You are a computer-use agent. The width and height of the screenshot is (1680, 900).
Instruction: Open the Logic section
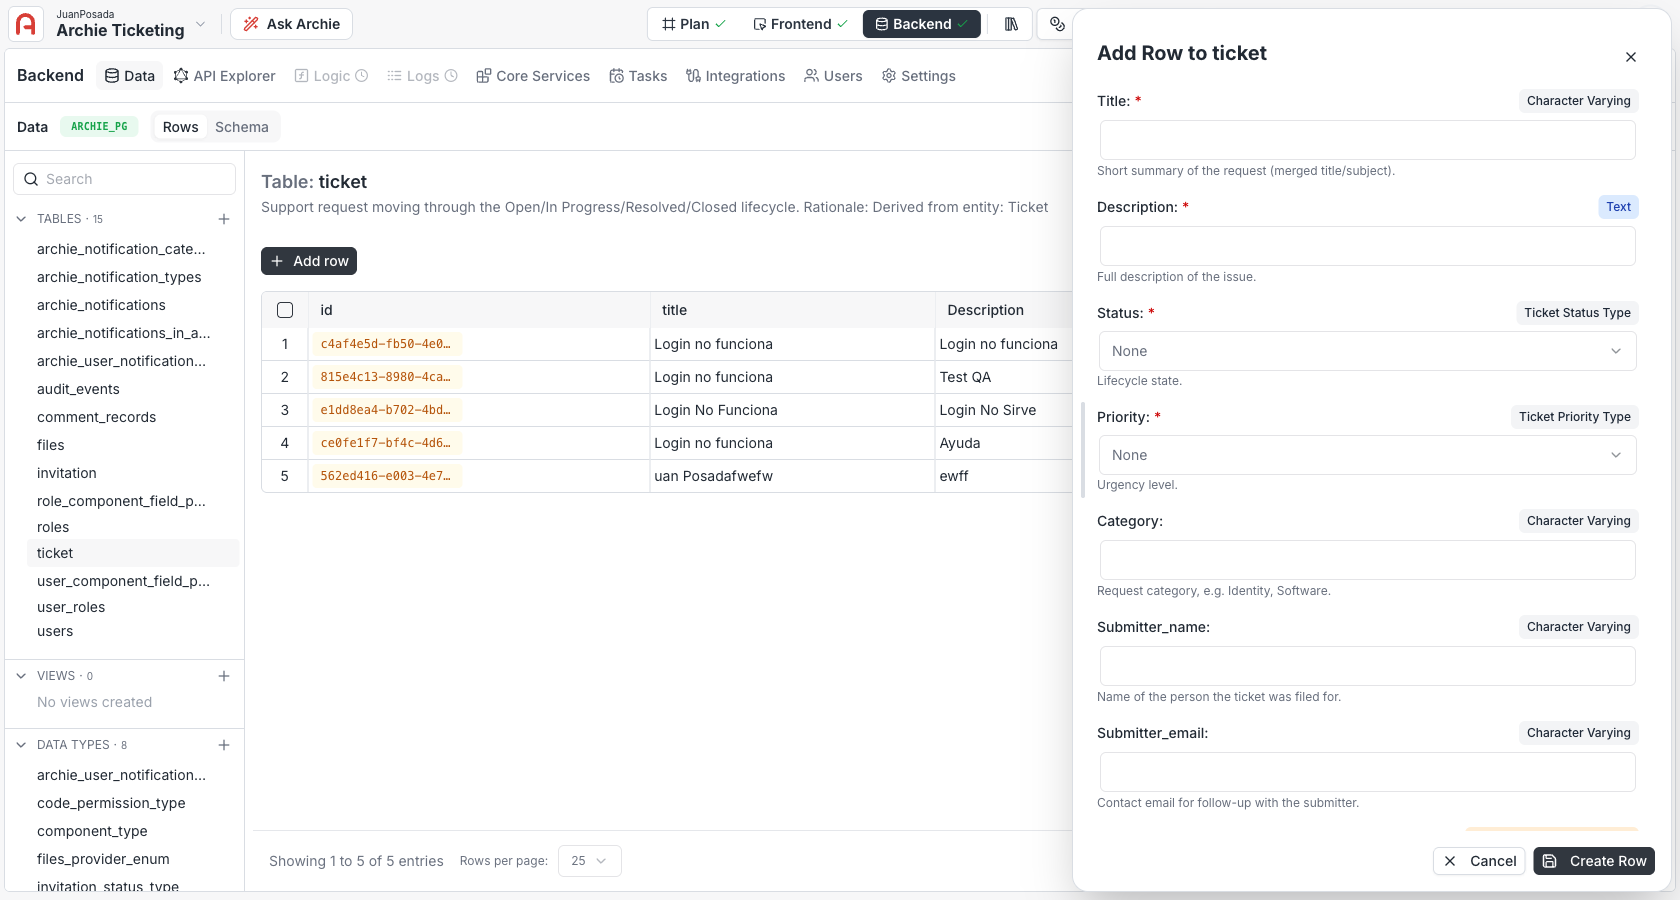[331, 76]
